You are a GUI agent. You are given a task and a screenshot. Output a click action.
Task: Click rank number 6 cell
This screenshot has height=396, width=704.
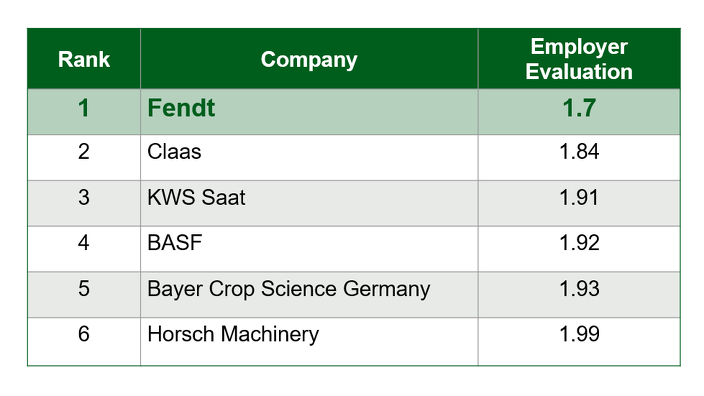point(84,342)
